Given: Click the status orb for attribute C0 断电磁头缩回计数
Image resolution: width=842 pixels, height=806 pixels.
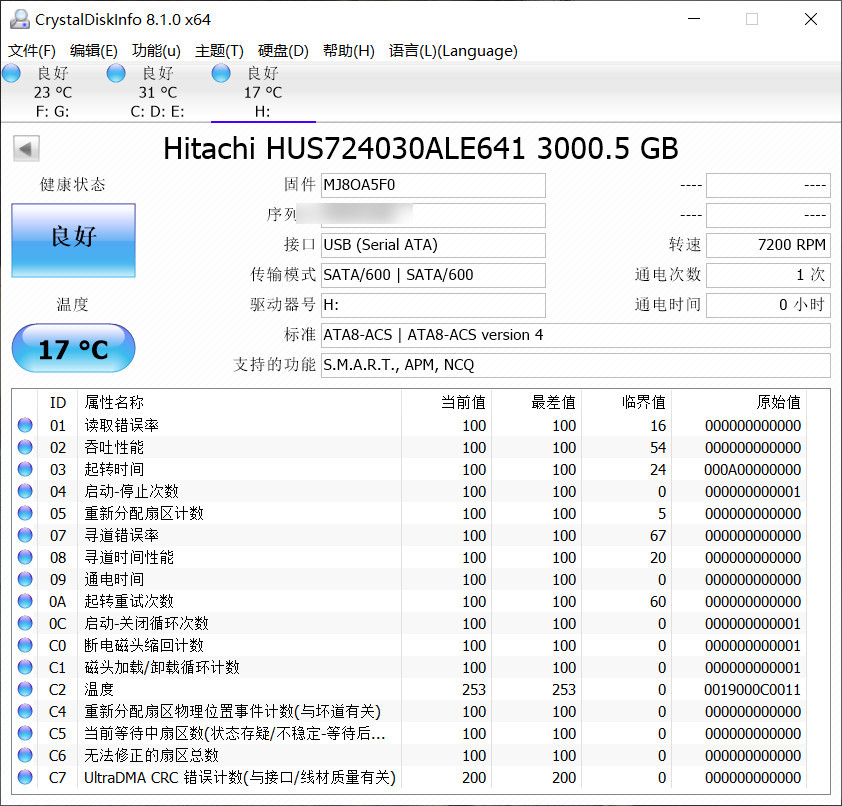Looking at the screenshot, I should point(25,645).
